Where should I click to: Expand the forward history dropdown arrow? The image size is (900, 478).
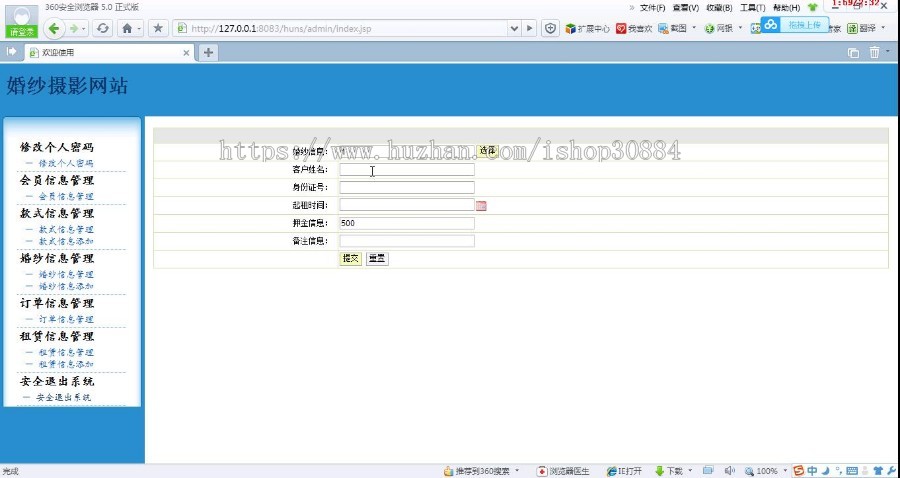tap(84, 28)
